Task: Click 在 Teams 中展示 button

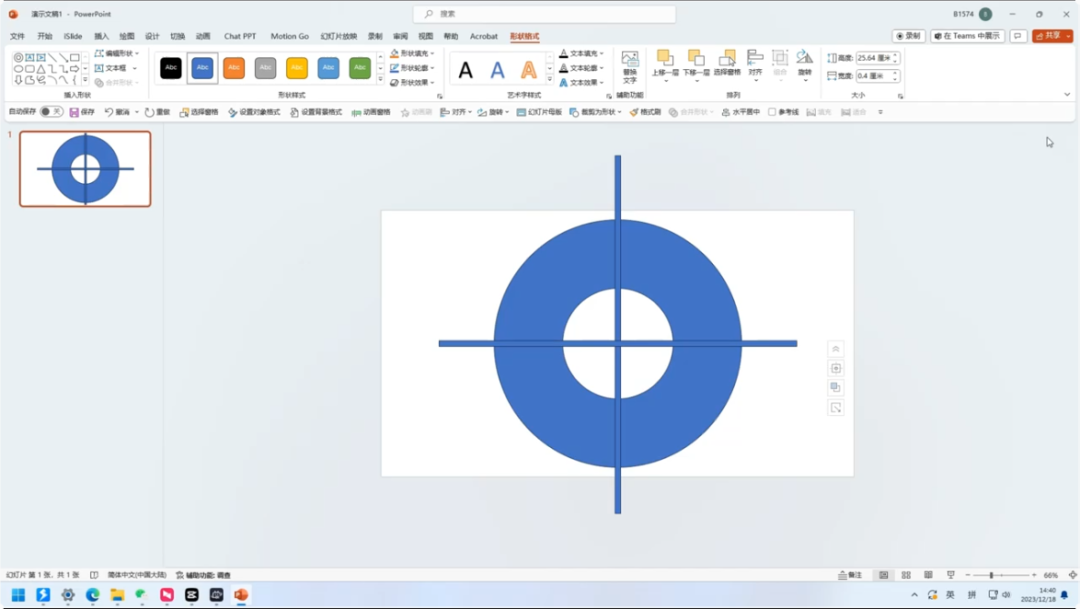Action: 968,36
